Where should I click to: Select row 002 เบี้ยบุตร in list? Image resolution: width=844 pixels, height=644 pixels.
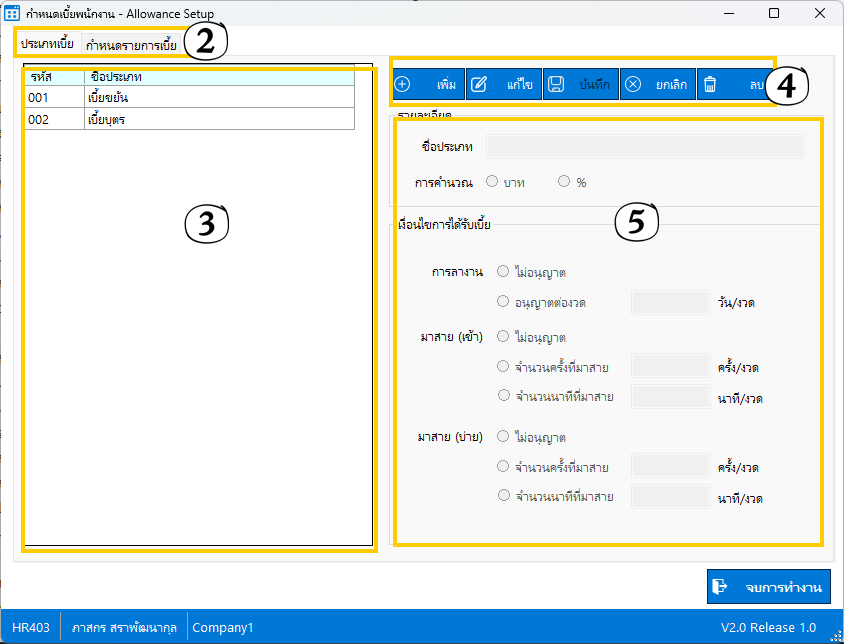tap(189, 119)
